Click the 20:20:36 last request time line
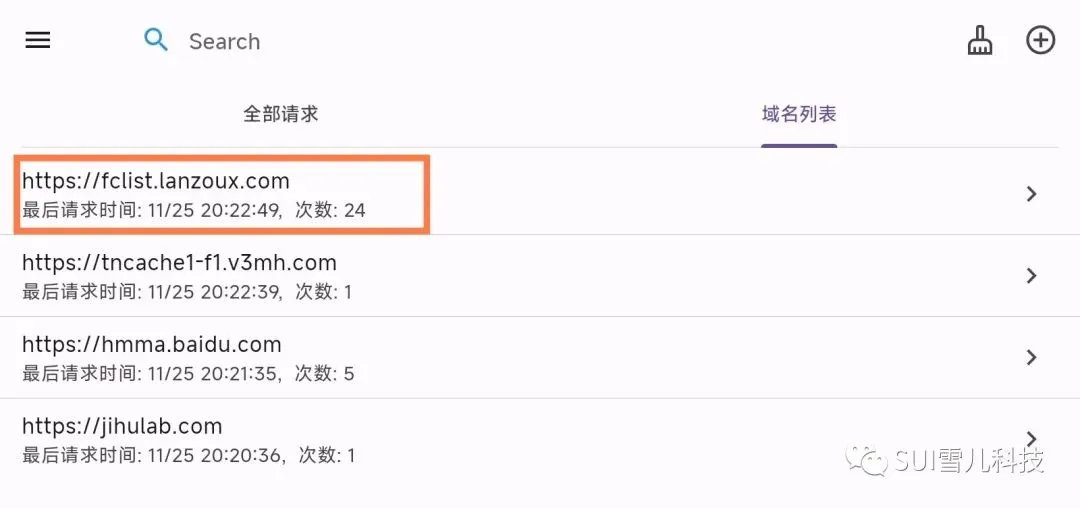The height and width of the screenshot is (508, 1080). (x=188, y=456)
